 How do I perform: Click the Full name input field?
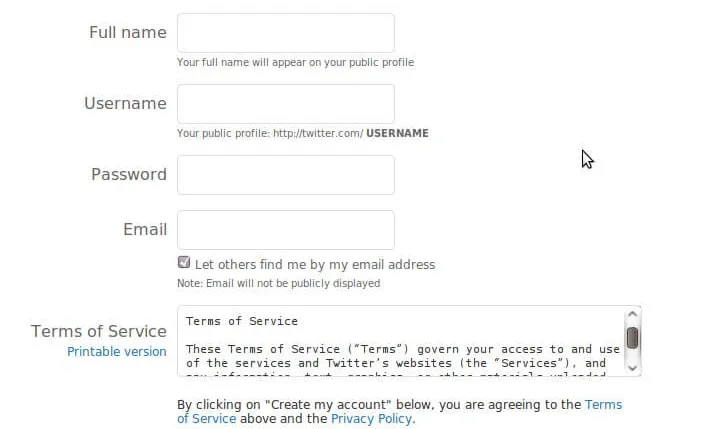pyautogui.click(x=285, y=33)
